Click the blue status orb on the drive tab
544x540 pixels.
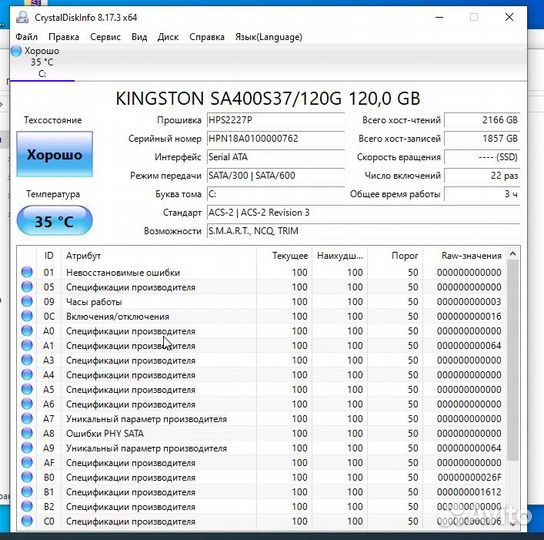pyautogui.click(x=16, y=51)
